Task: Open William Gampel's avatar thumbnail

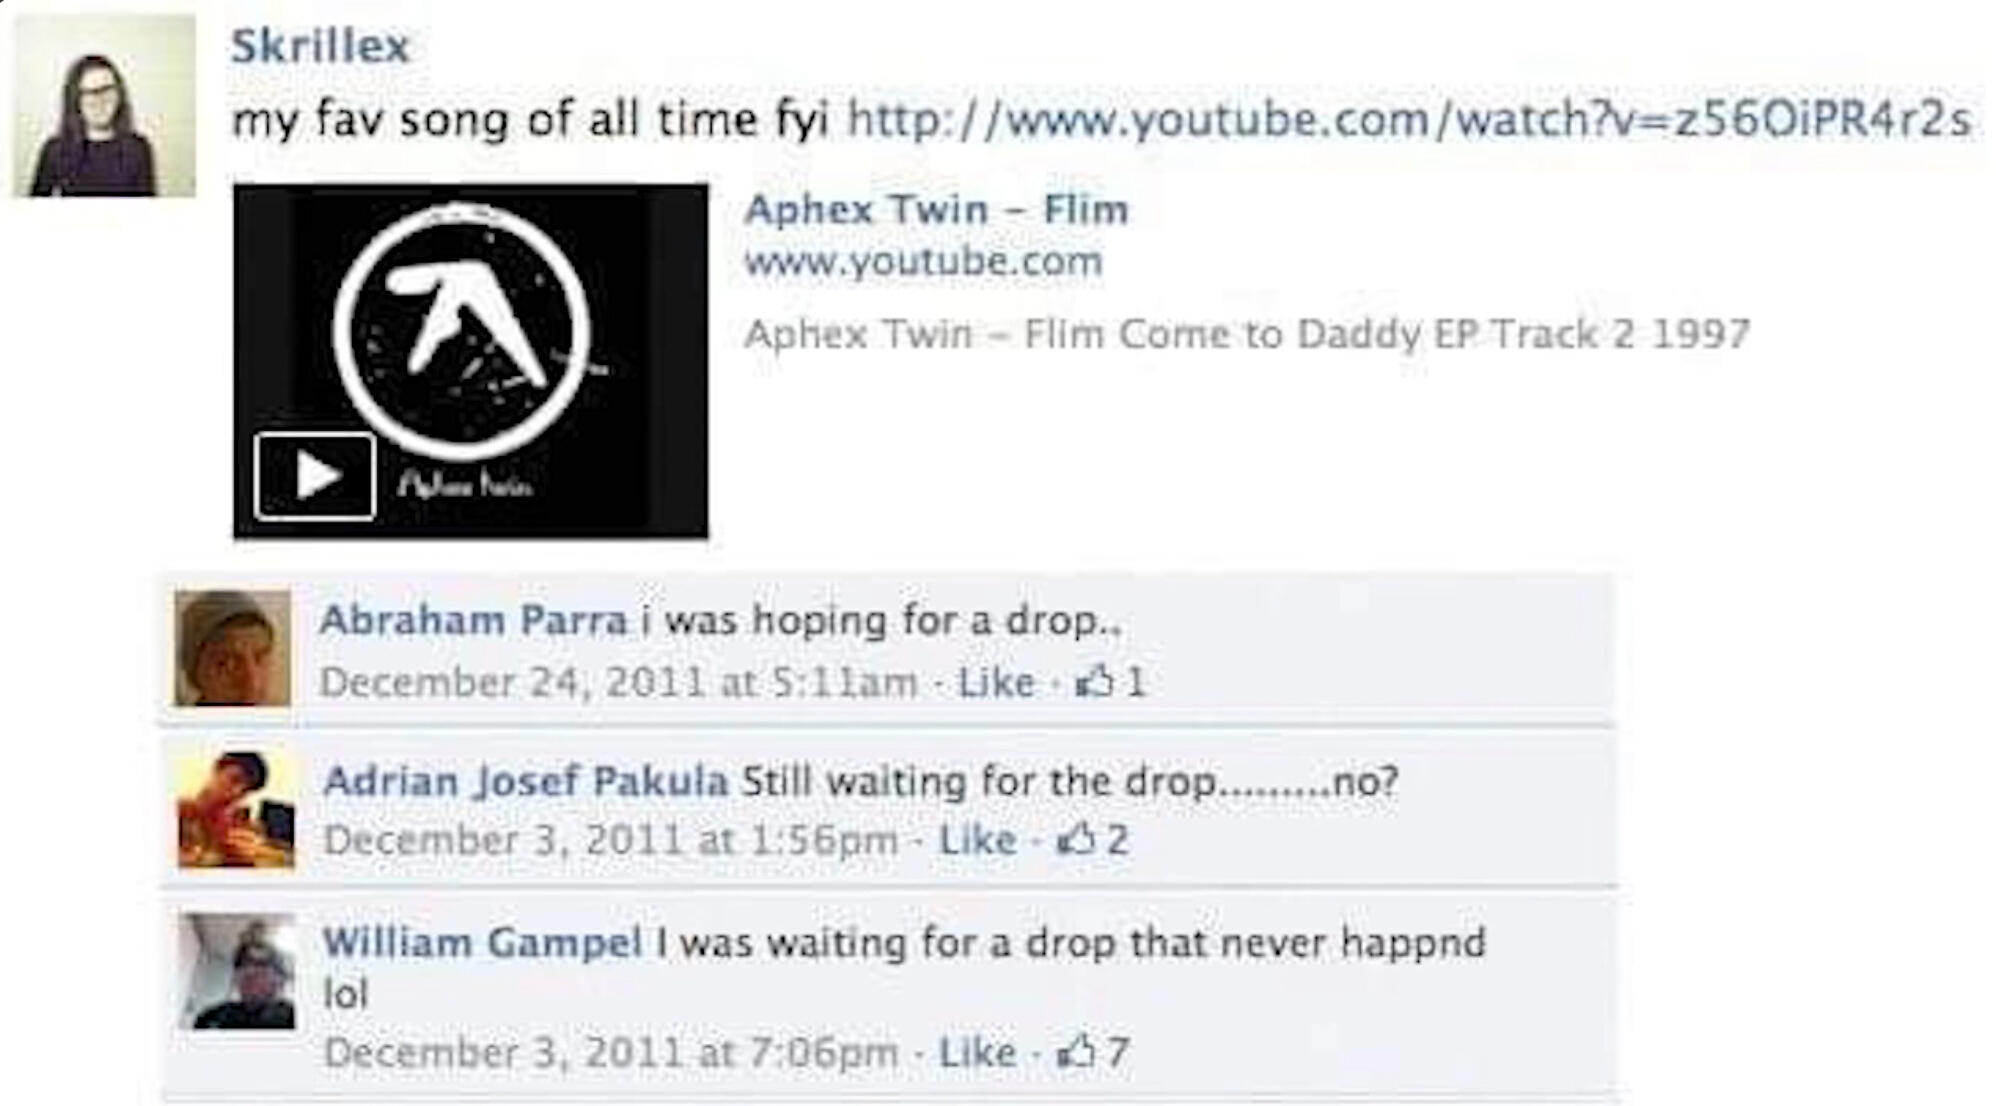Action: 238,971
